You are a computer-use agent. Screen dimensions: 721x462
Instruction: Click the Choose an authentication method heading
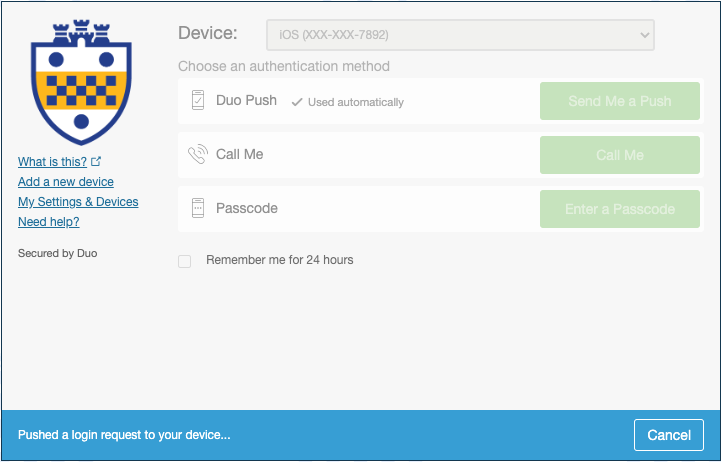pos(284,66)
